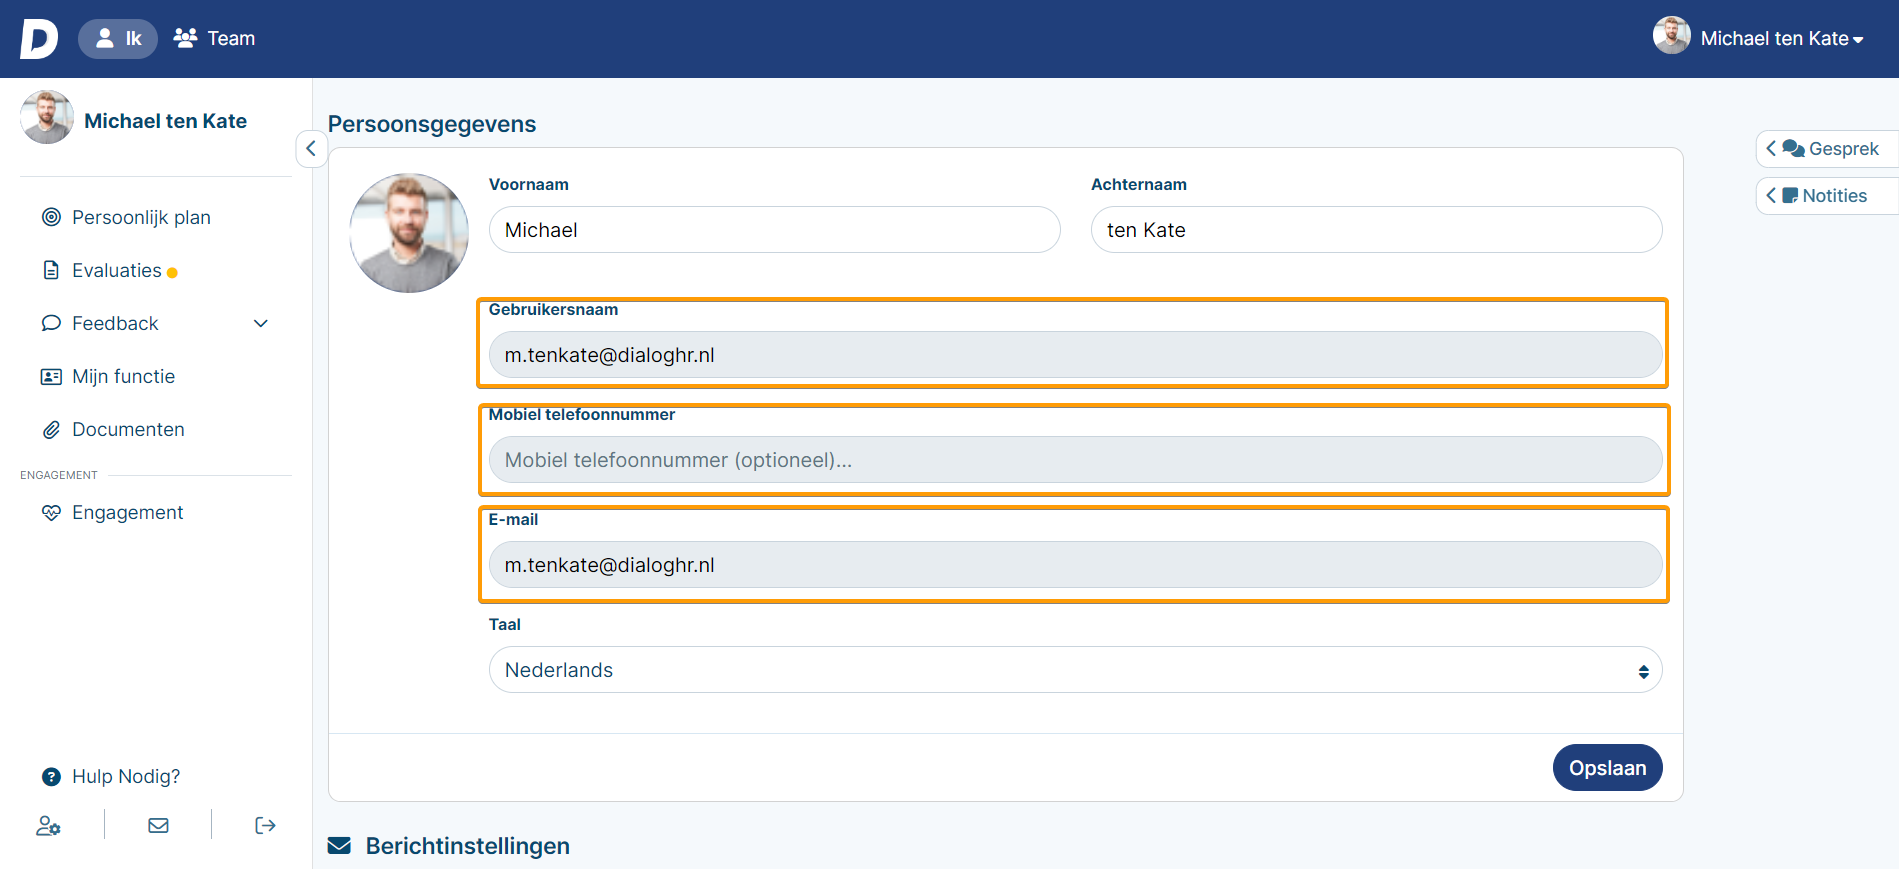Expand the Gesprek side panel

1826,149
